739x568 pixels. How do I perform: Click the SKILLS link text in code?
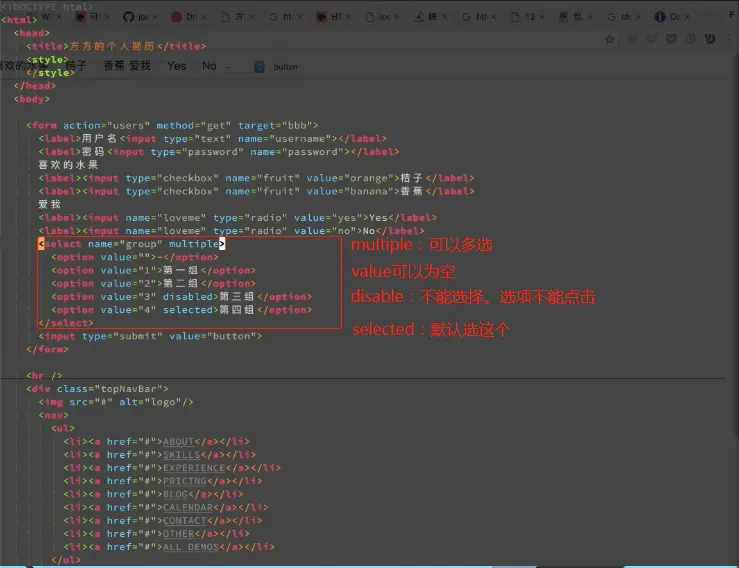(x=181, y=455)
